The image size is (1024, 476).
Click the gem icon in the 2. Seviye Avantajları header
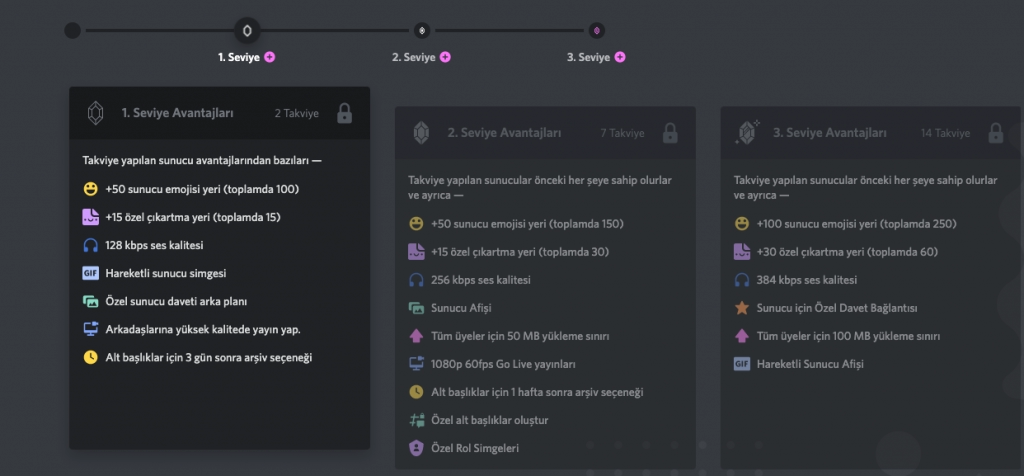pyautogui.click(x=421, y=133)
